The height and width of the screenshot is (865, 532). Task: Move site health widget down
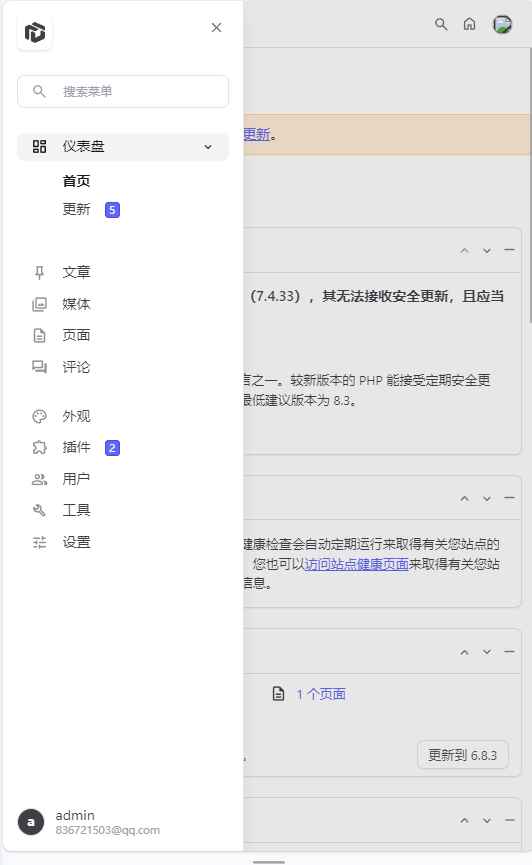[x=487, y=498]
